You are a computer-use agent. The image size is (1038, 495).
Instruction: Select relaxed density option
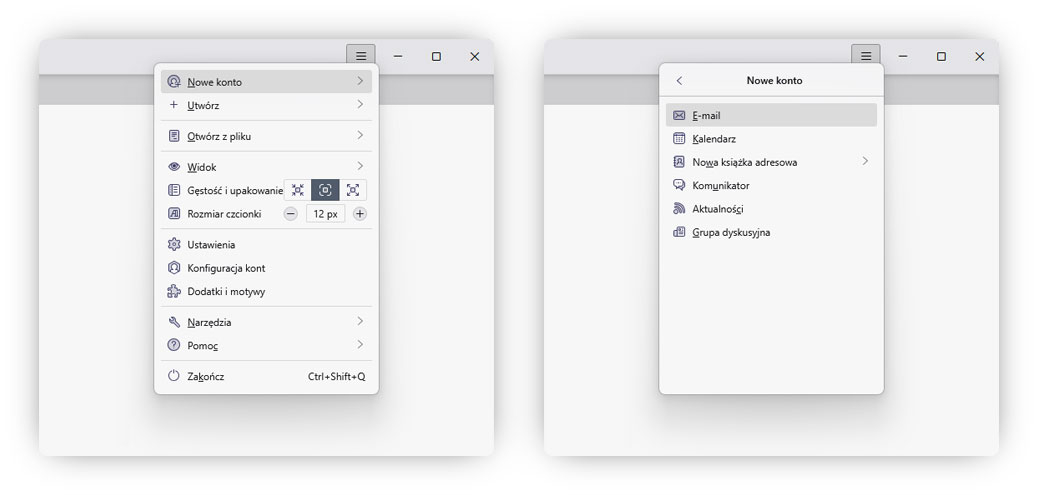point(353,190)
